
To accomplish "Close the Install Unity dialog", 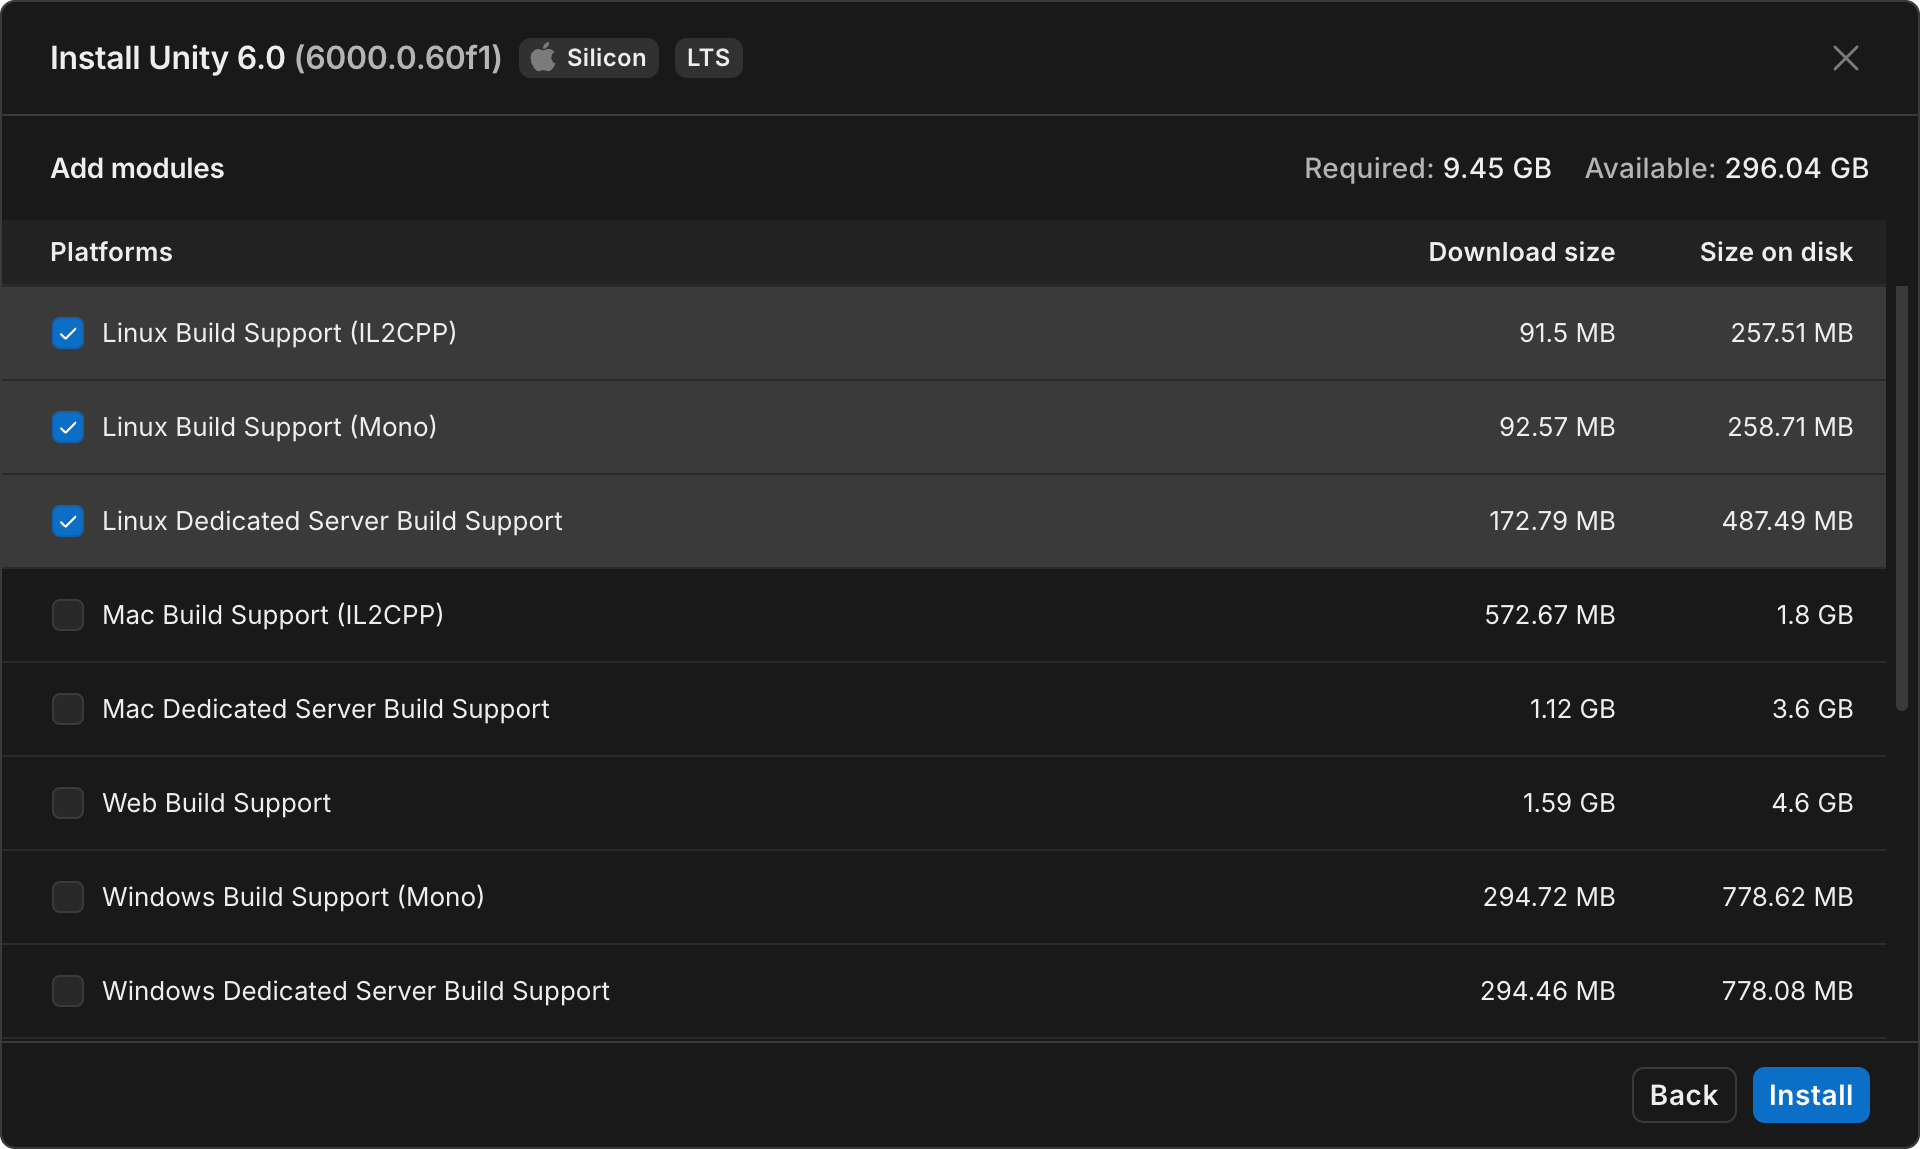I will (1845, 58).
